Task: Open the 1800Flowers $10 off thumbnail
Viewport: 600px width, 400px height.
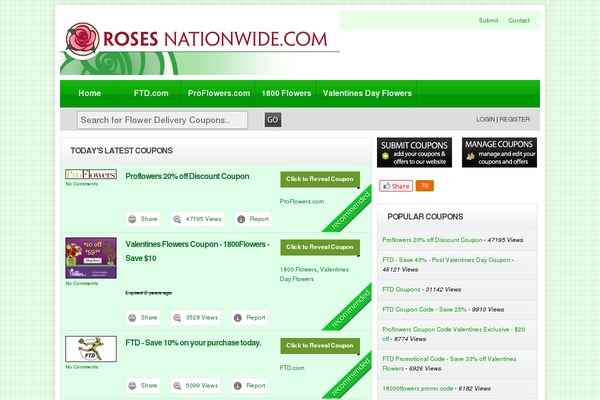Action: click(91, 258)
